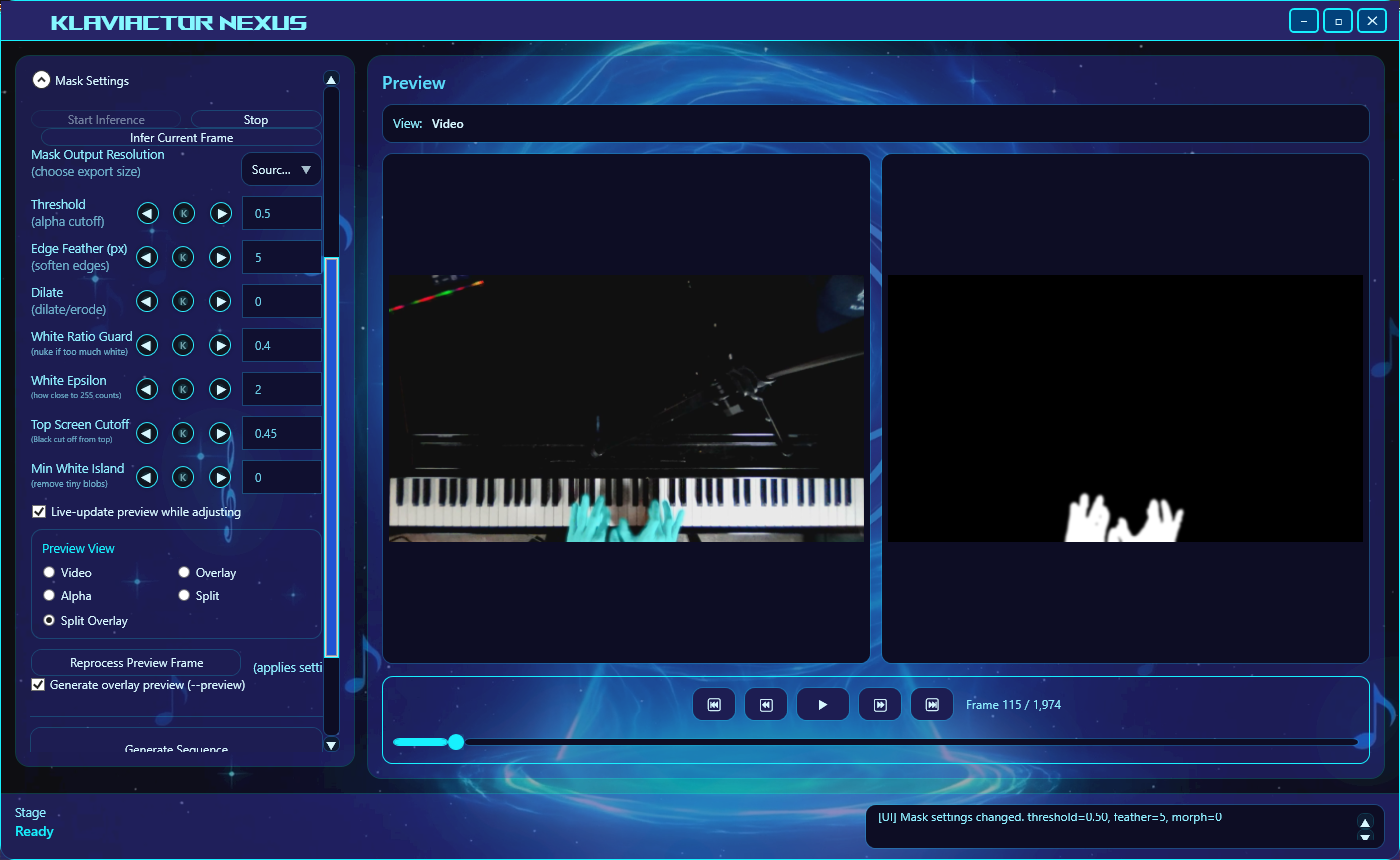
Task: Increase Top Screen Cutoff with its arrow icon
Action: point(220,433)
